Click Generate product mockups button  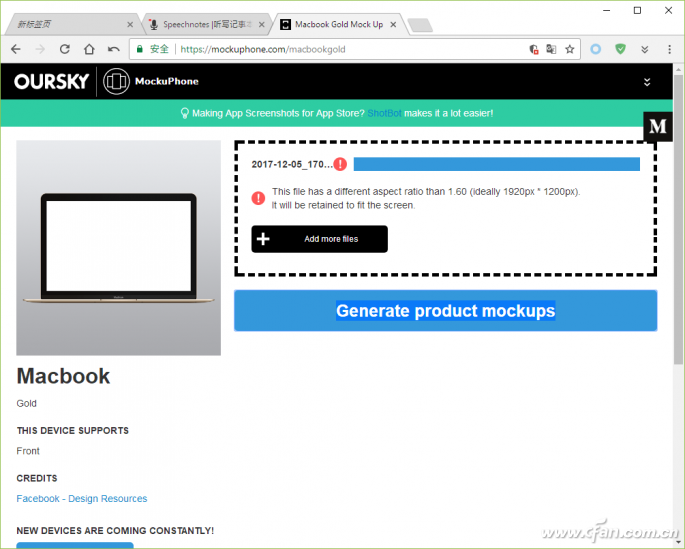[446, 311]
